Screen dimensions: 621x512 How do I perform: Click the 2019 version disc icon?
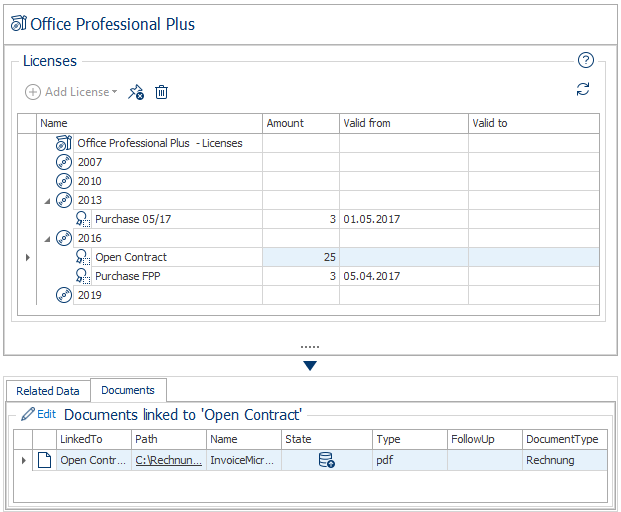pos(64,295)
